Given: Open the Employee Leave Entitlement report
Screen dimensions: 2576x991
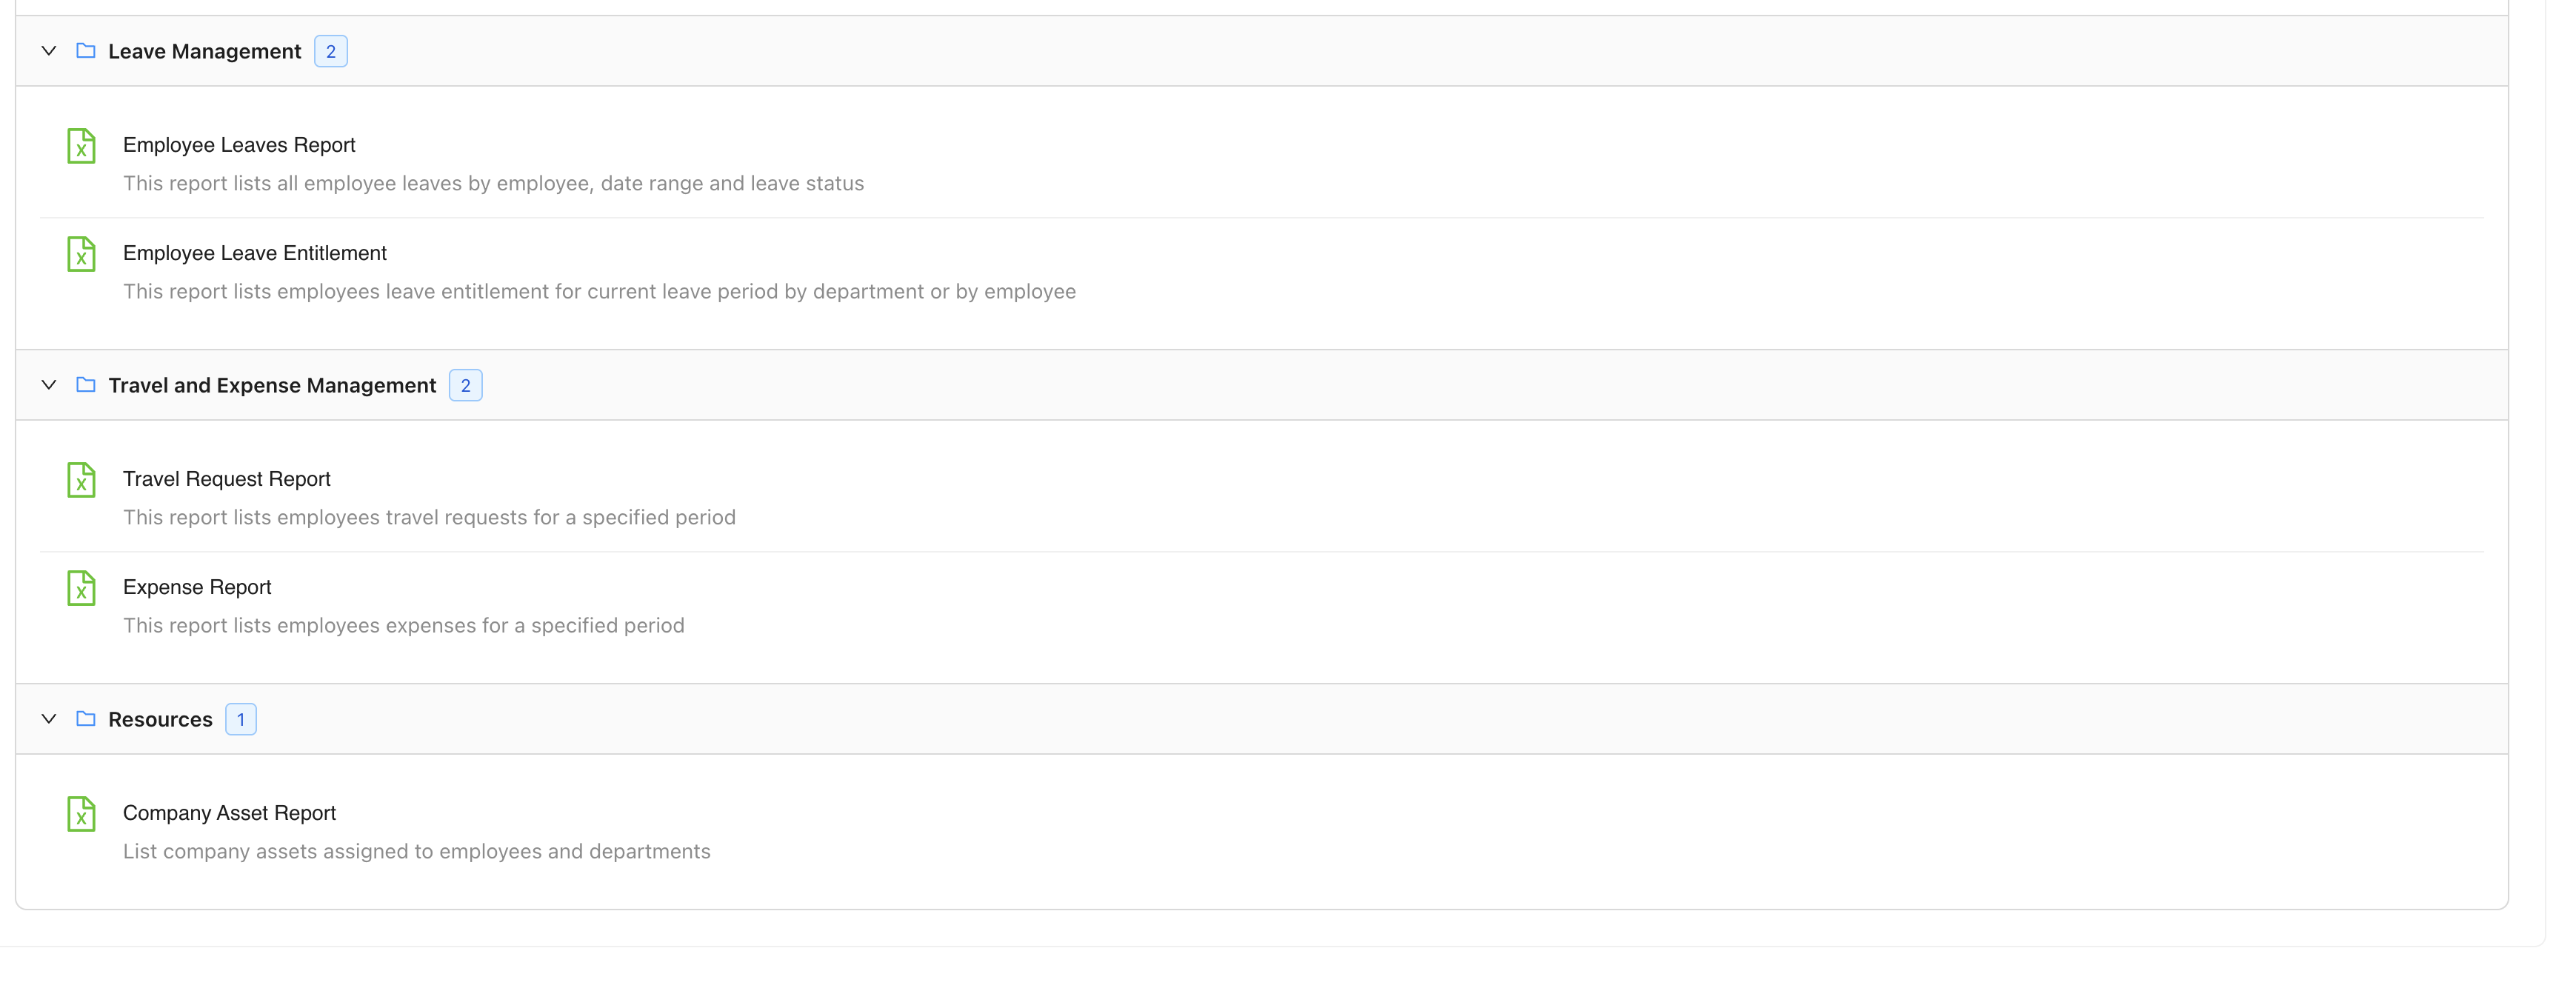Looking at the screenshot, I should [254, 253].
